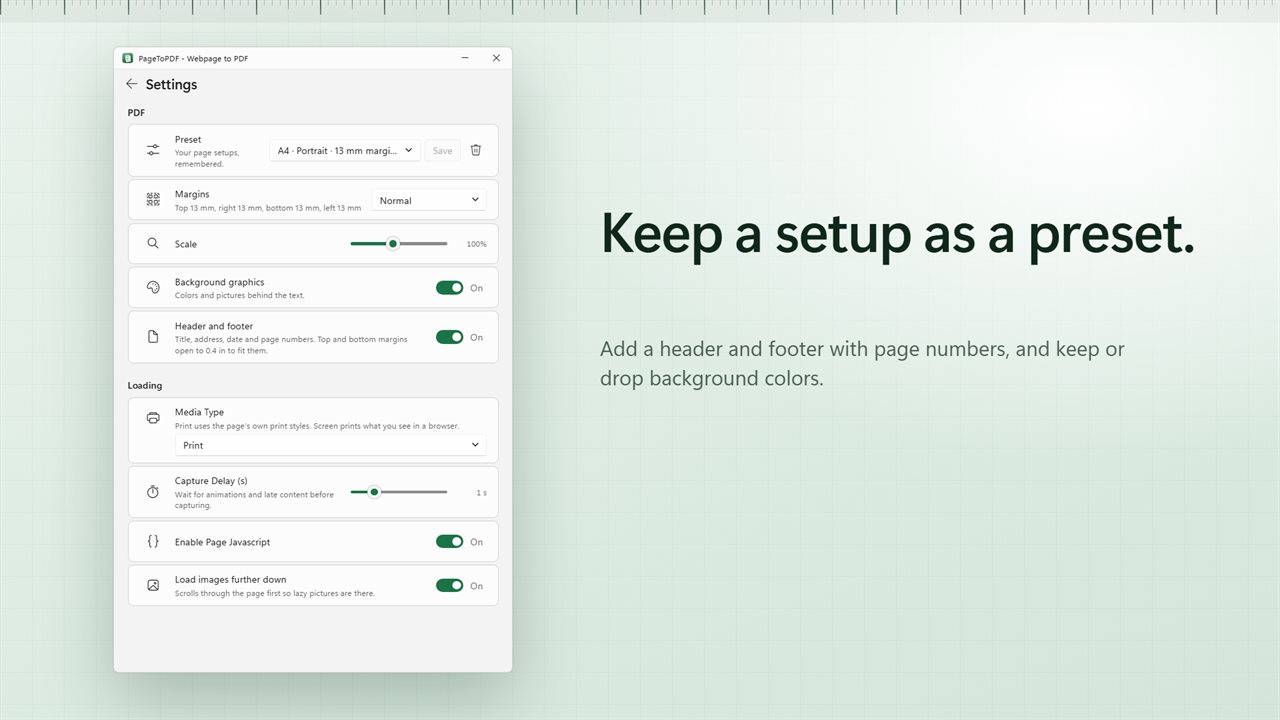Click the Scale 100% value
The height and width of the screenshot is (720, 1280).
coord(476,244)
